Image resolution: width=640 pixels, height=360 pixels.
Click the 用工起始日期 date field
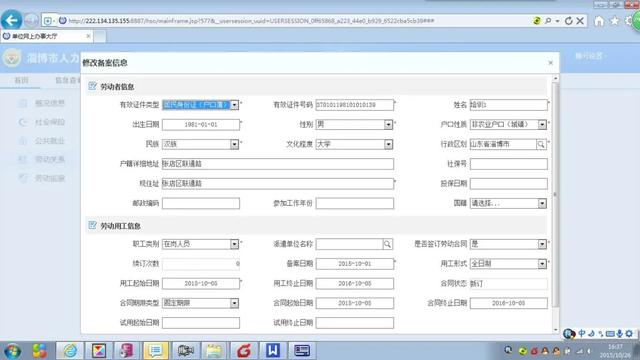tap(201, 283)
